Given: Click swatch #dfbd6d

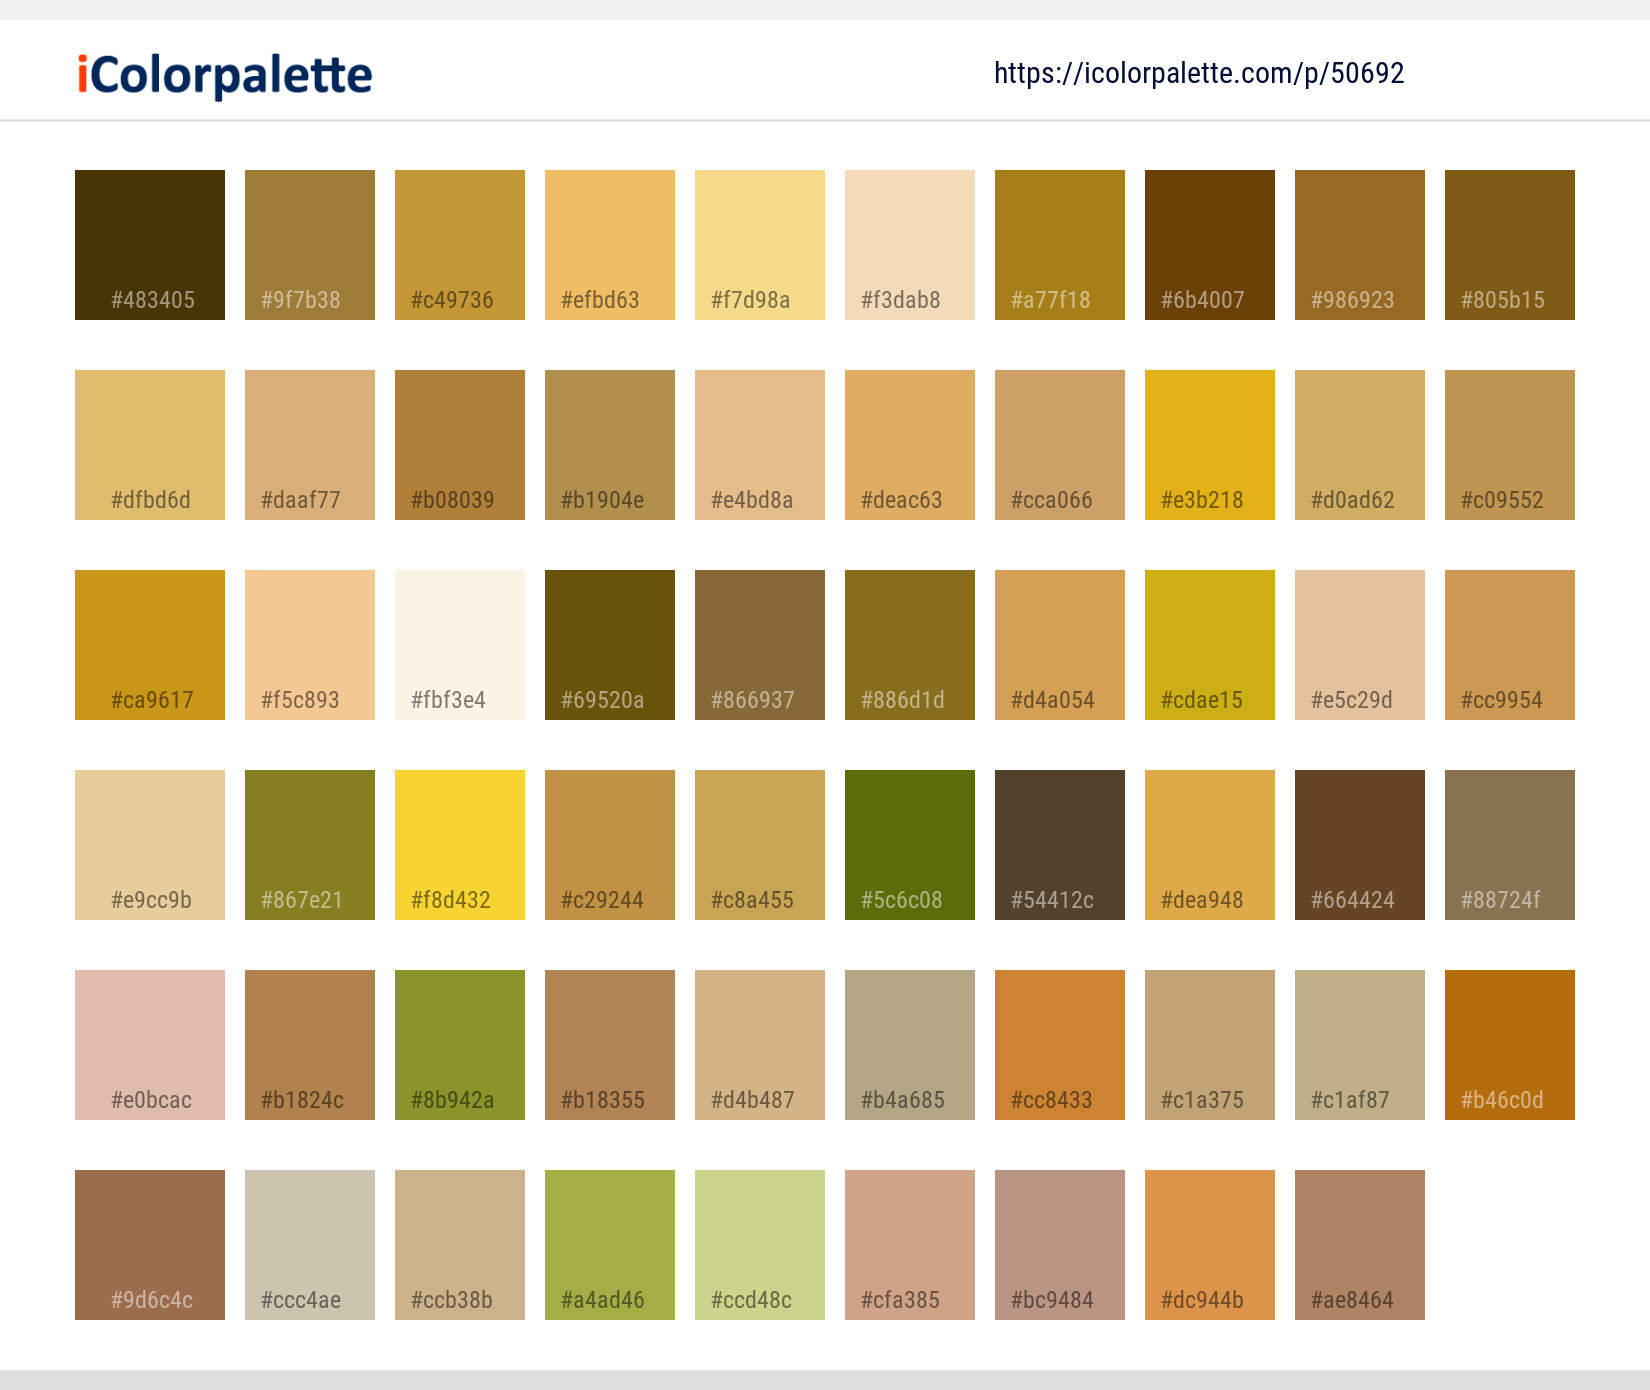Looking at the screenshot, I should pos(149,444).
